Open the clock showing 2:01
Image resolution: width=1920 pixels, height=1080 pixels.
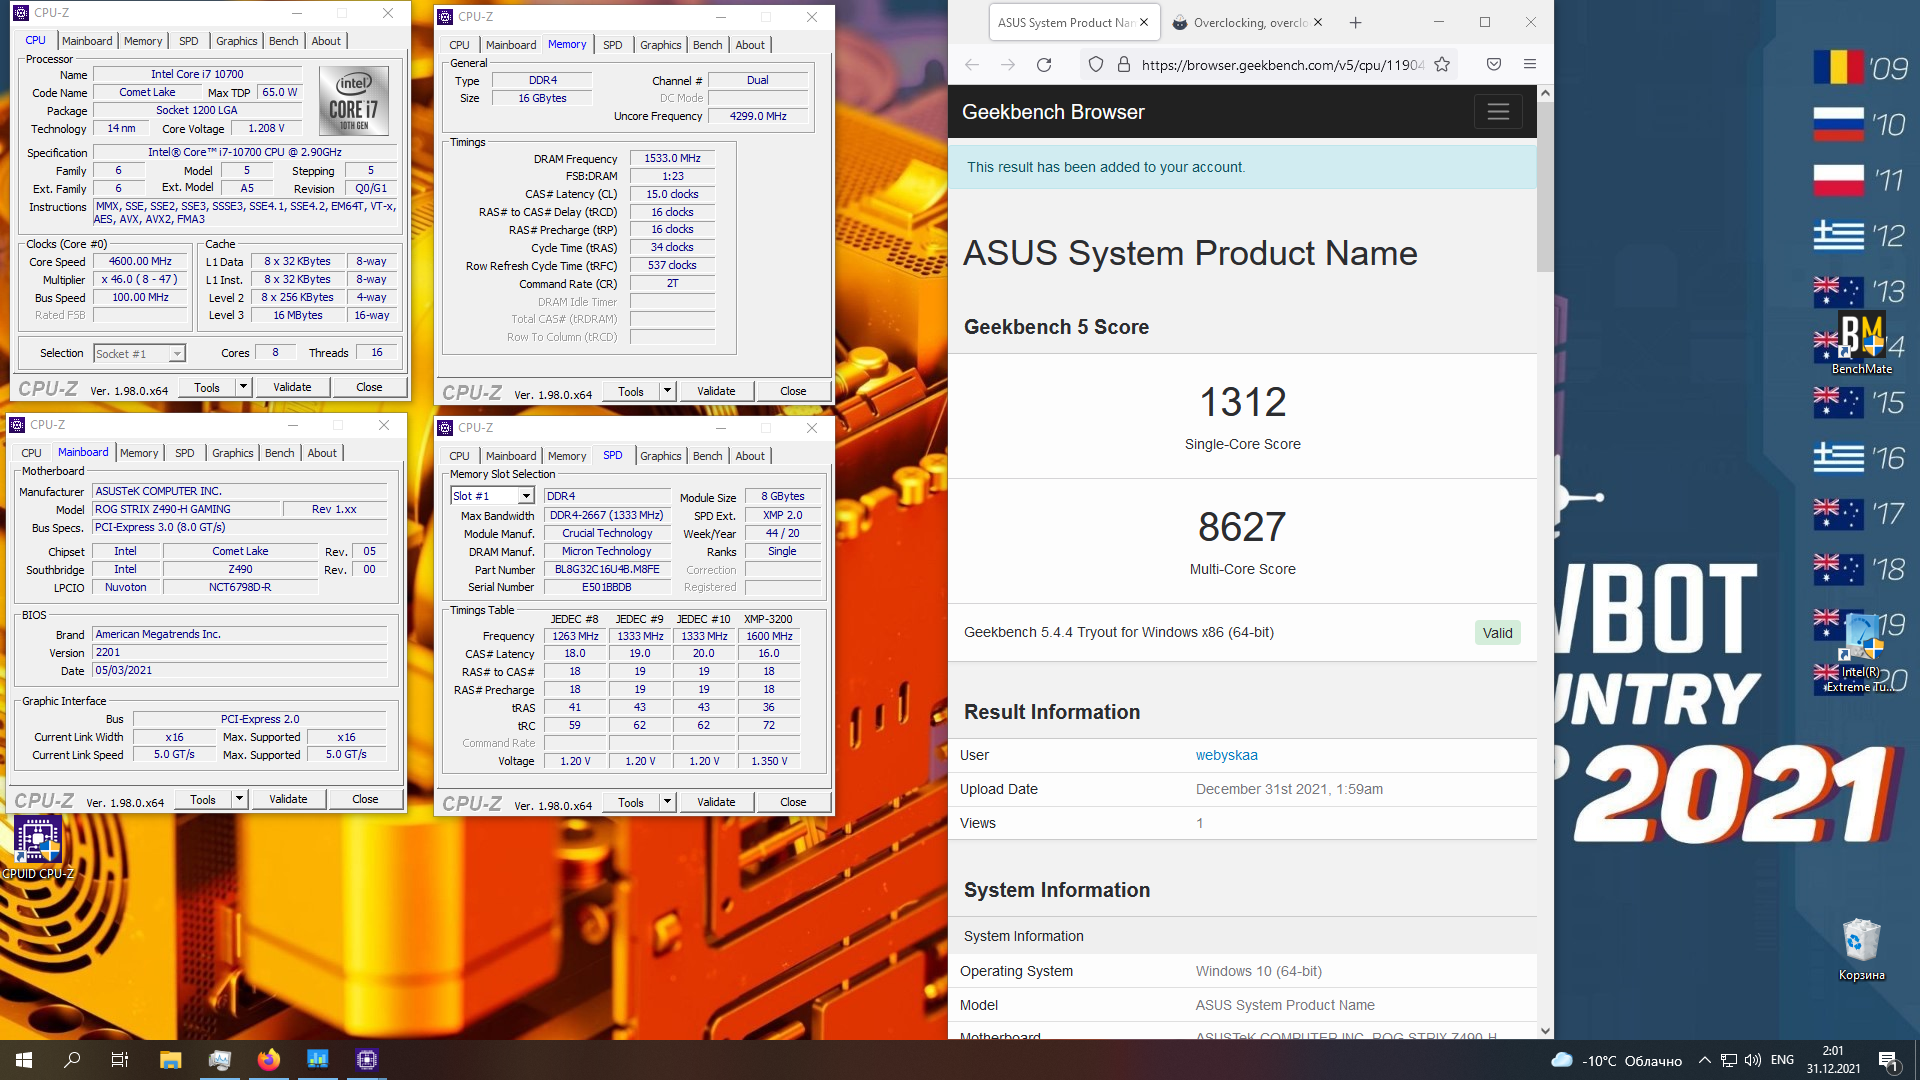point(1833,1060)
